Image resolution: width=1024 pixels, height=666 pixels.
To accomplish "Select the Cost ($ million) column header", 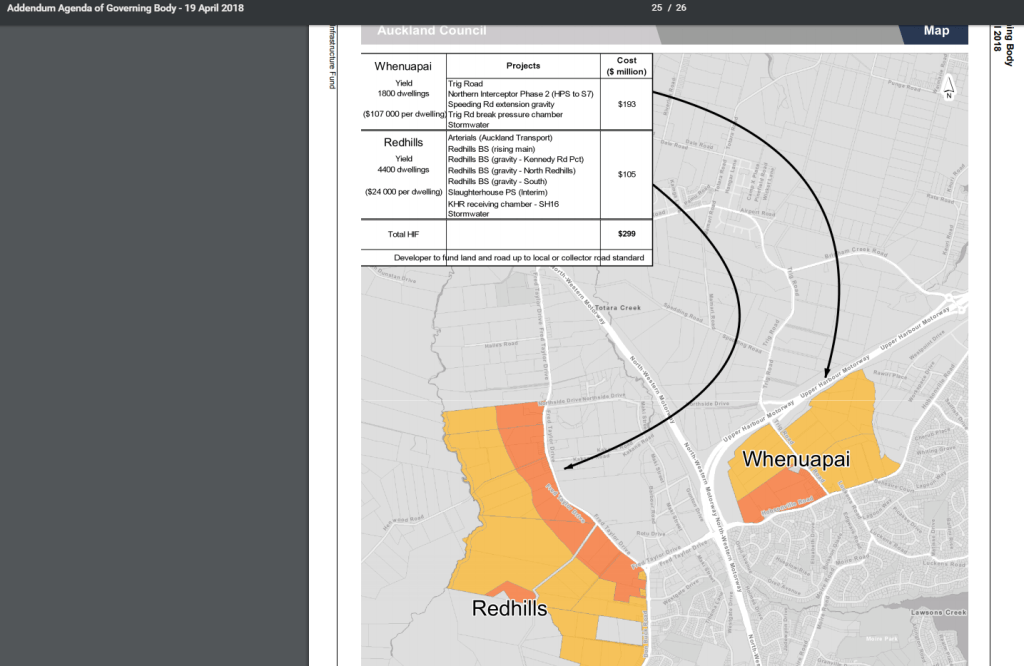I will (627, 66).
